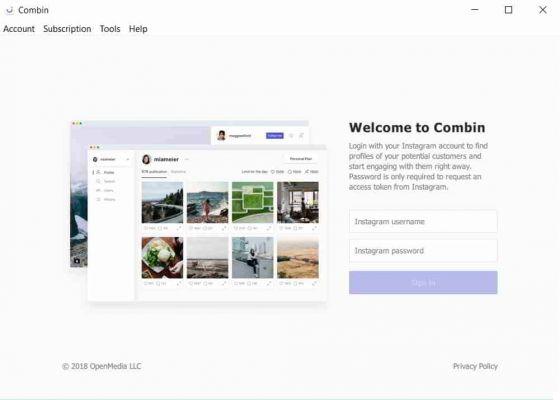560x400 pixels.
Task: Open the Privacy Policy link
Action: tap(475, 366)
